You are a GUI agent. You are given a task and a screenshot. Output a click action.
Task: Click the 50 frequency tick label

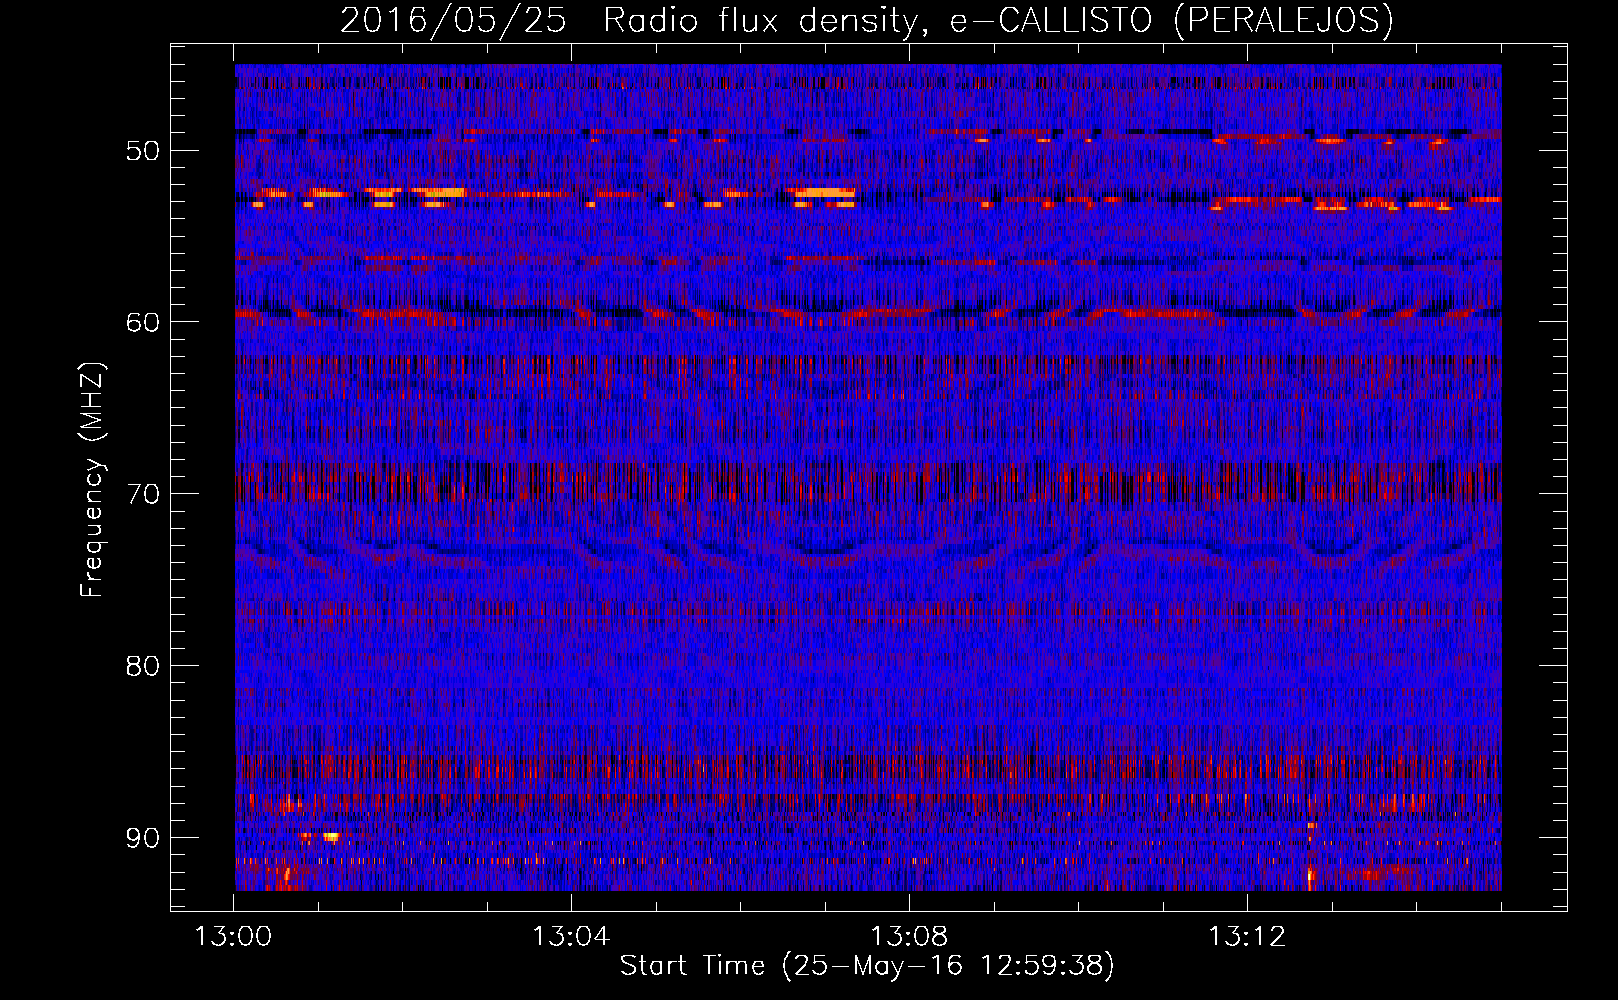143,151
